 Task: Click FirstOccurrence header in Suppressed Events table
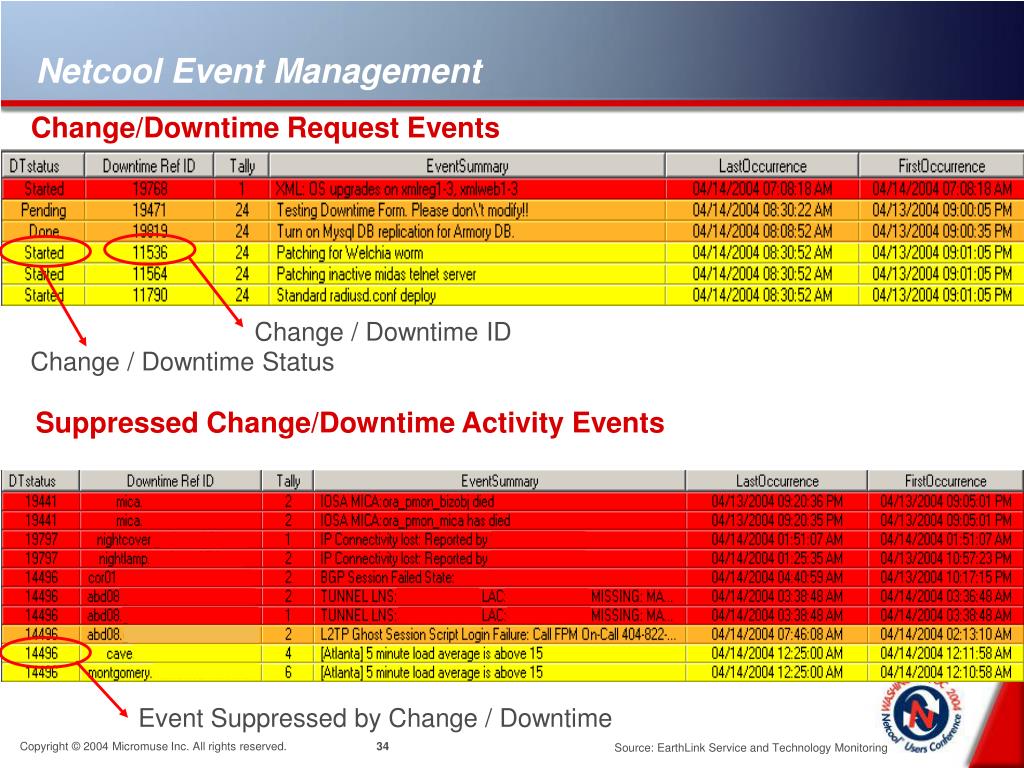946,481
